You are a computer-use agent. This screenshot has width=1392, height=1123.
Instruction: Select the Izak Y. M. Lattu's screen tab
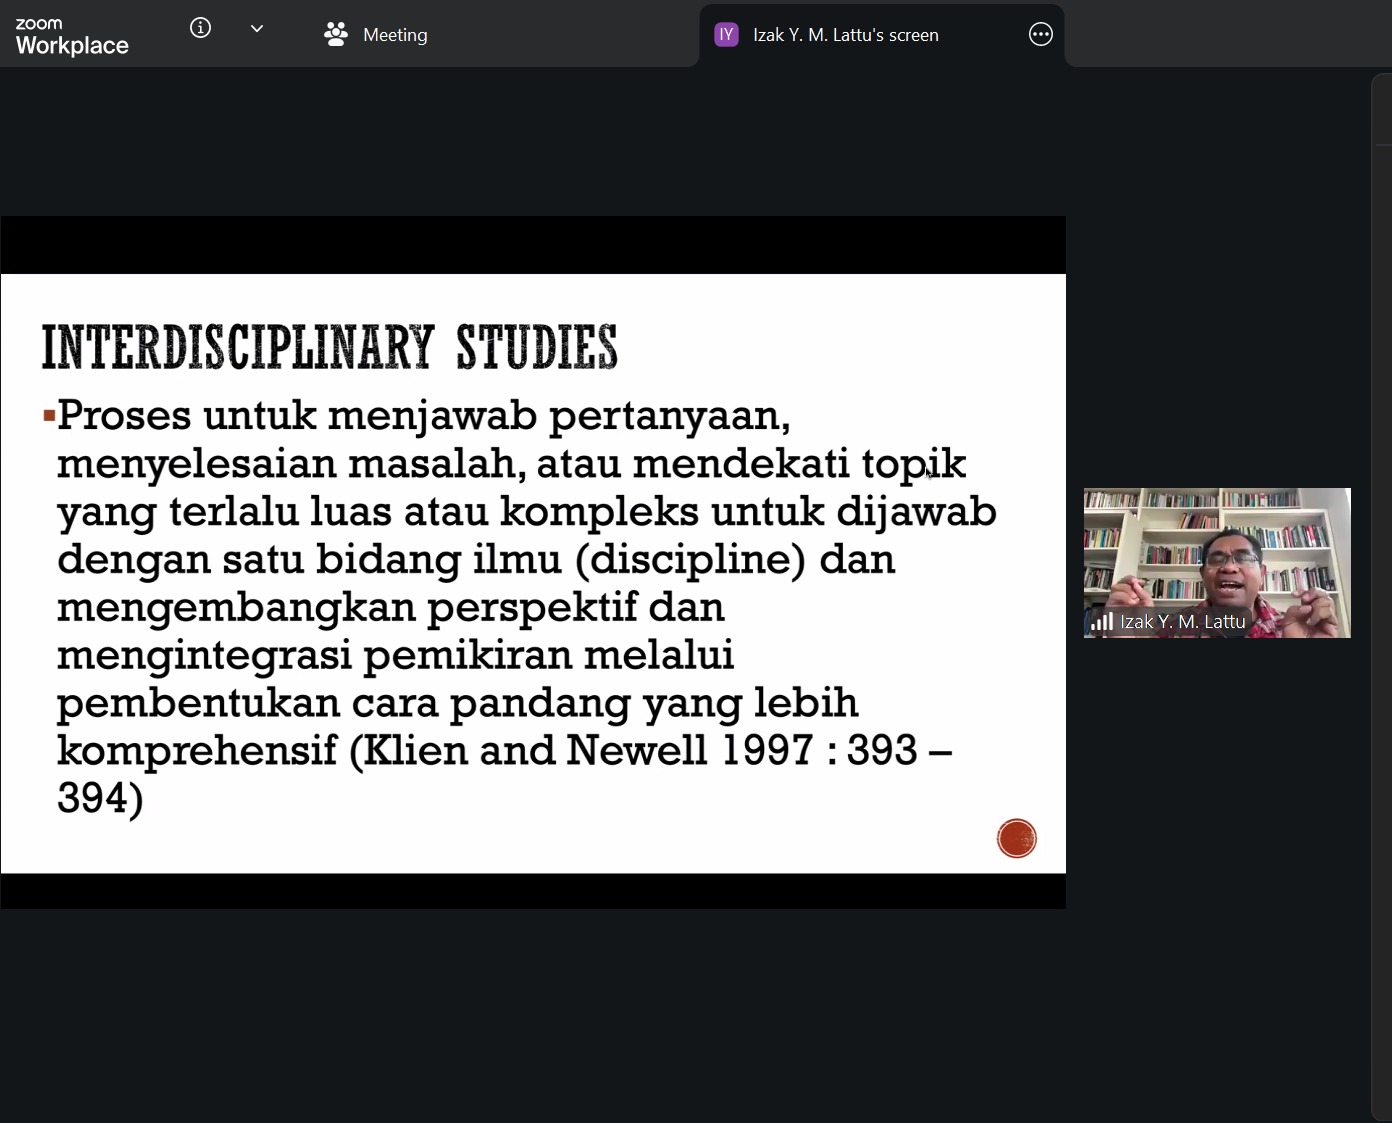click(846, 35)
